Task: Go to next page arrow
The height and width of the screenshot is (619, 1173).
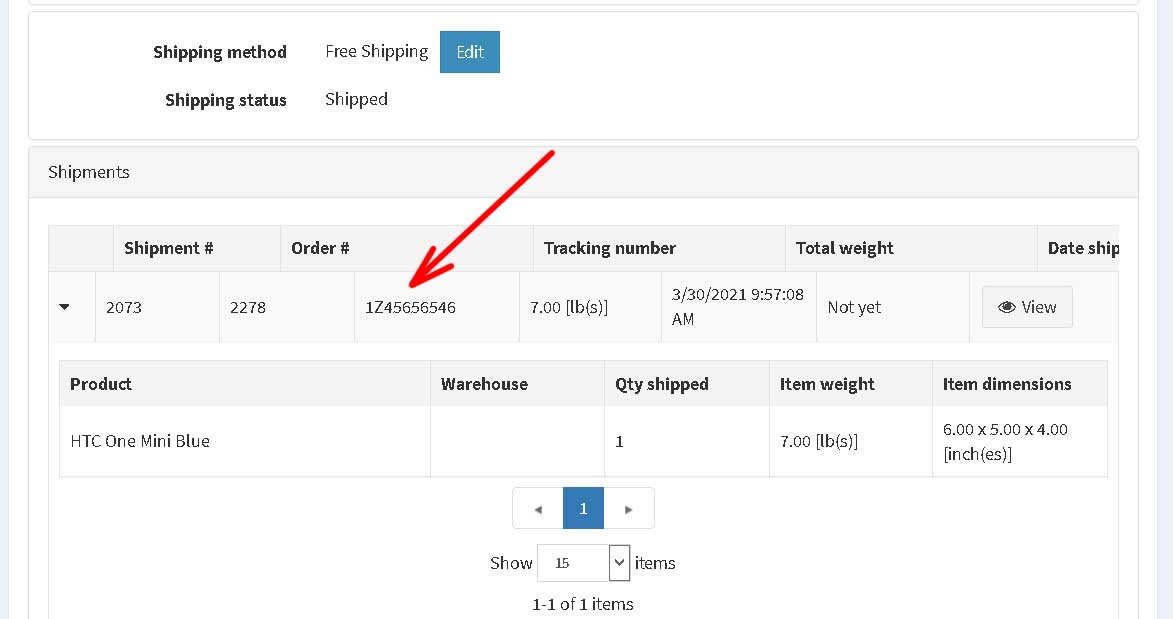Action: [628, 509]
